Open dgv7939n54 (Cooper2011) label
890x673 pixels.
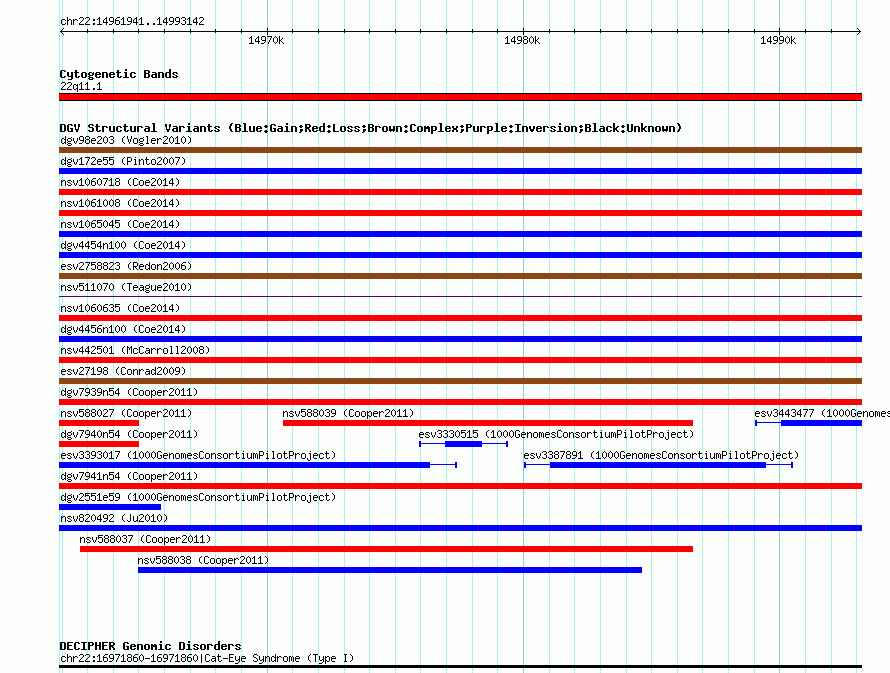(x=129, y=392)
